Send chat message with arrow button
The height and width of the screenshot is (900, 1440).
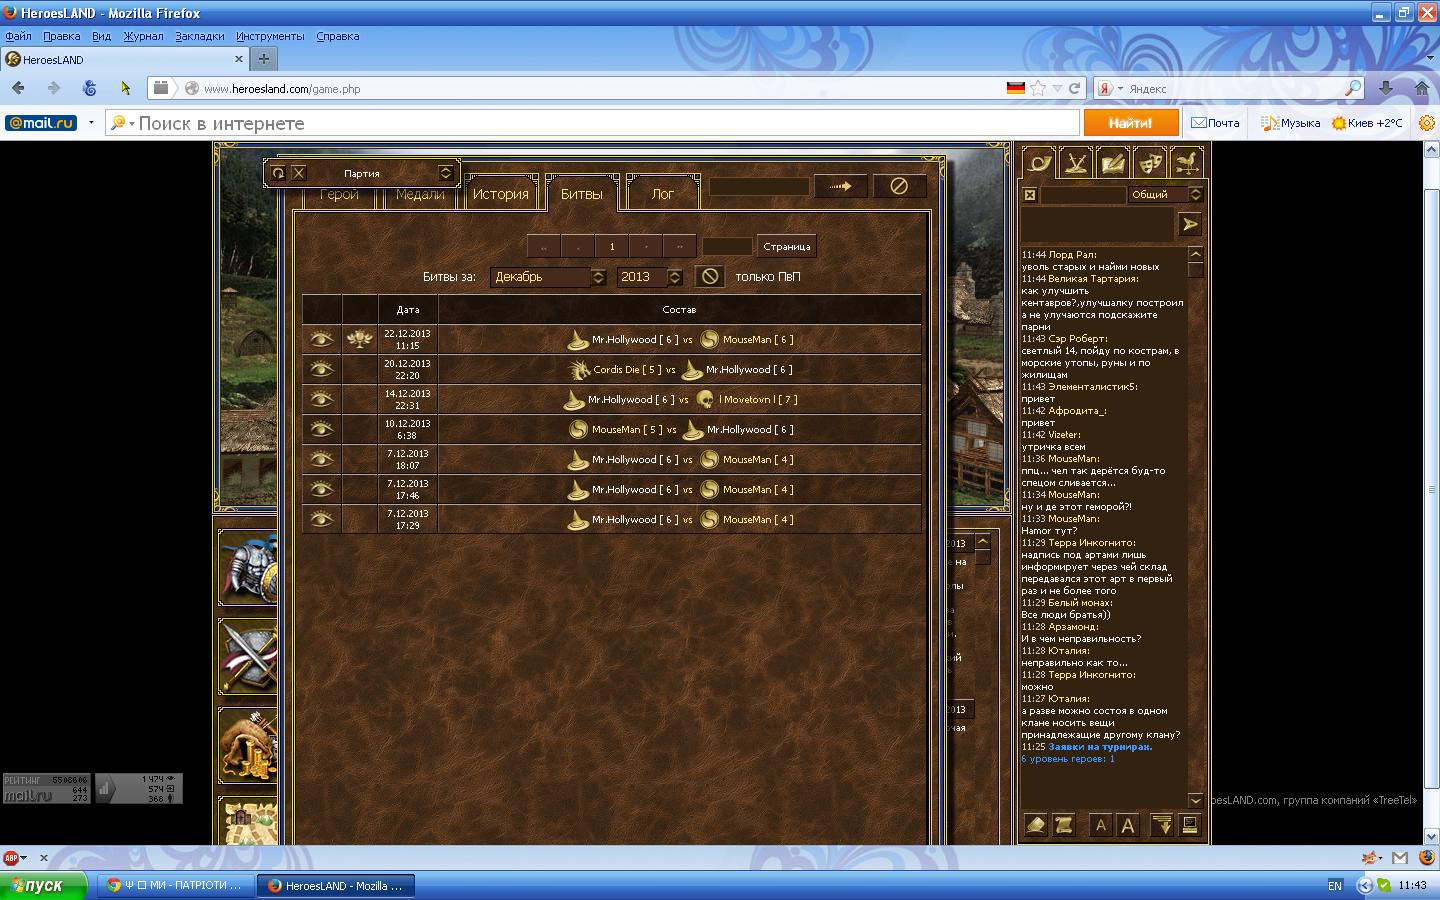click(x=1189, y=225)
